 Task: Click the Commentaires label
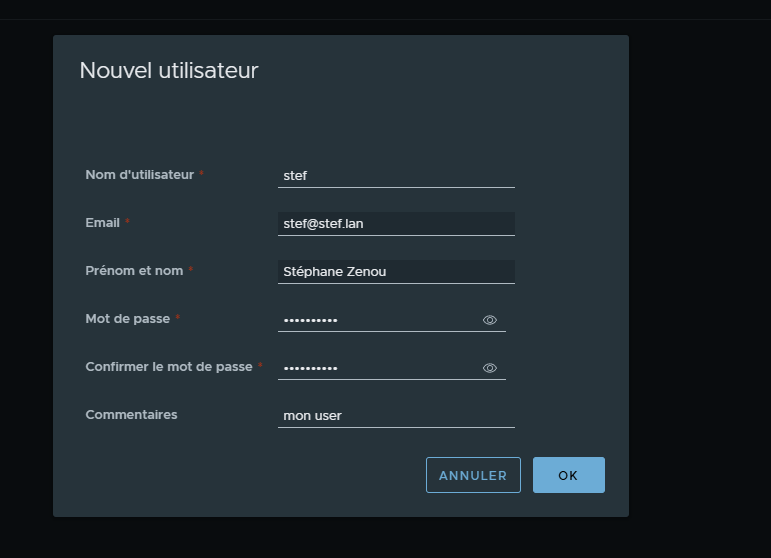point(131,415)
